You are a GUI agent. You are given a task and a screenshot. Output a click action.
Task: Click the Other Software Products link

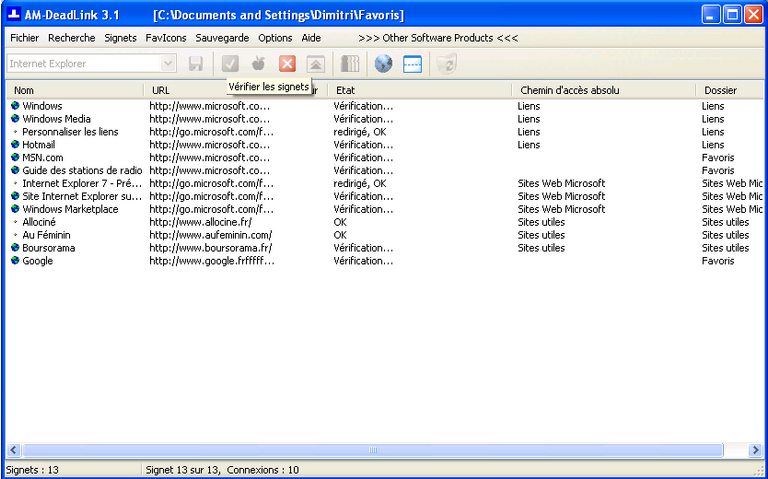tap(438, 38)
